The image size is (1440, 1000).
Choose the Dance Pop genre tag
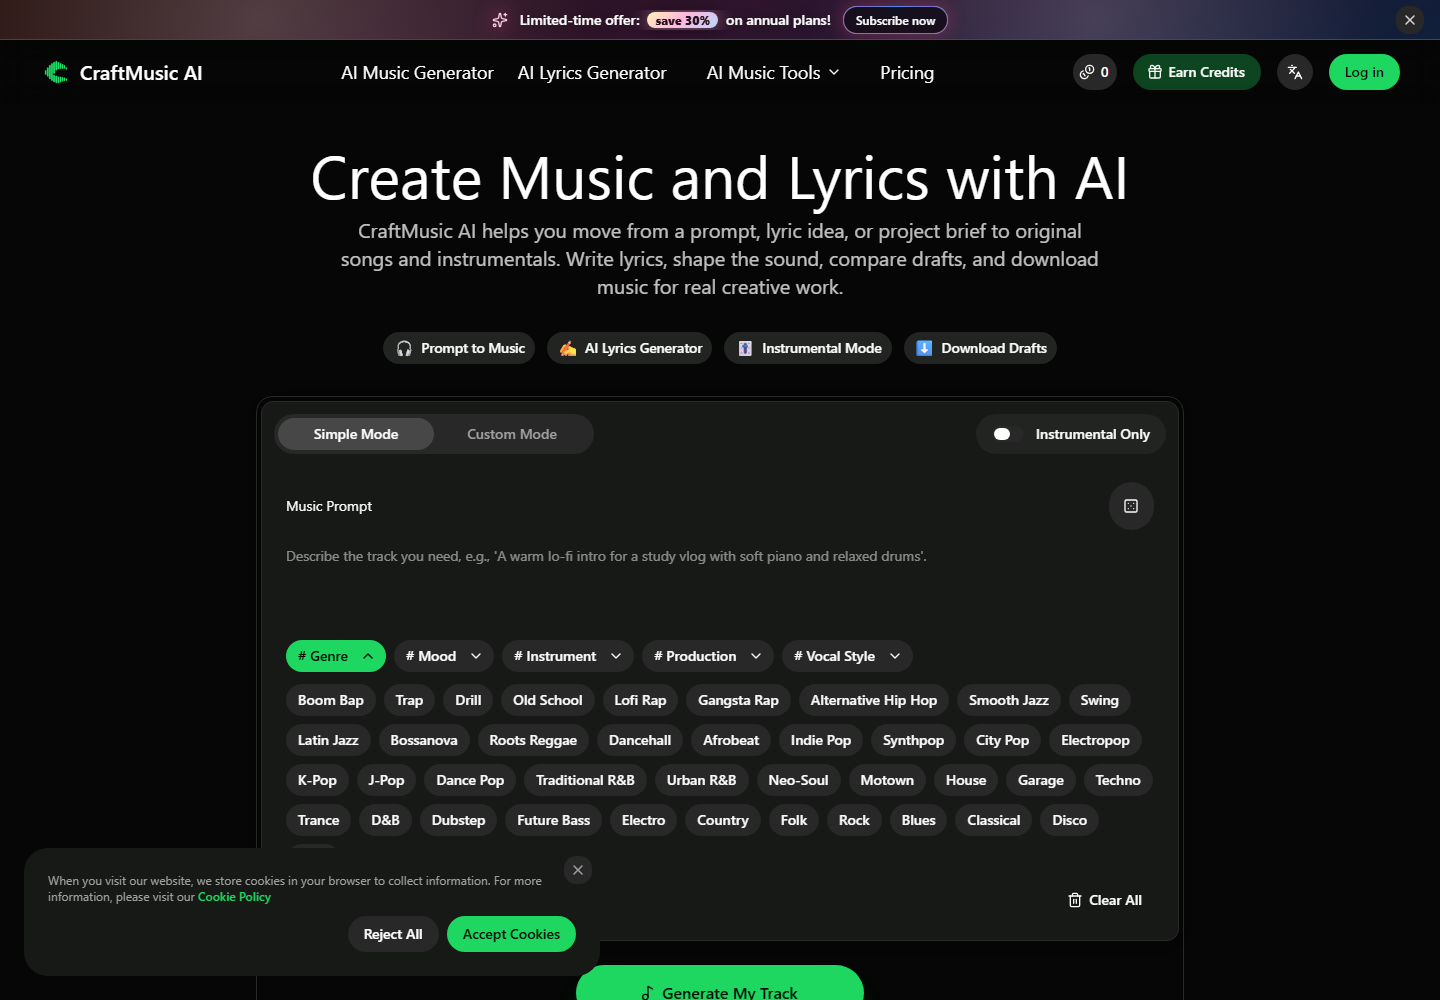[470, 780]
